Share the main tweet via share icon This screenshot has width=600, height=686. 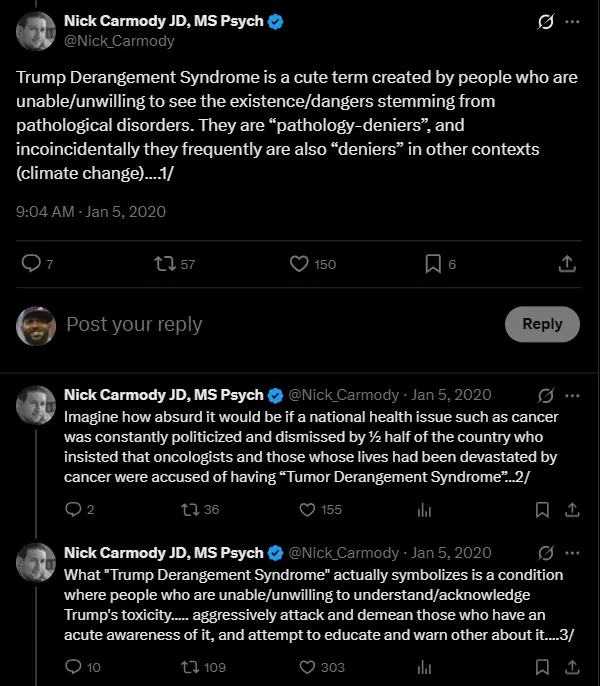566,263
